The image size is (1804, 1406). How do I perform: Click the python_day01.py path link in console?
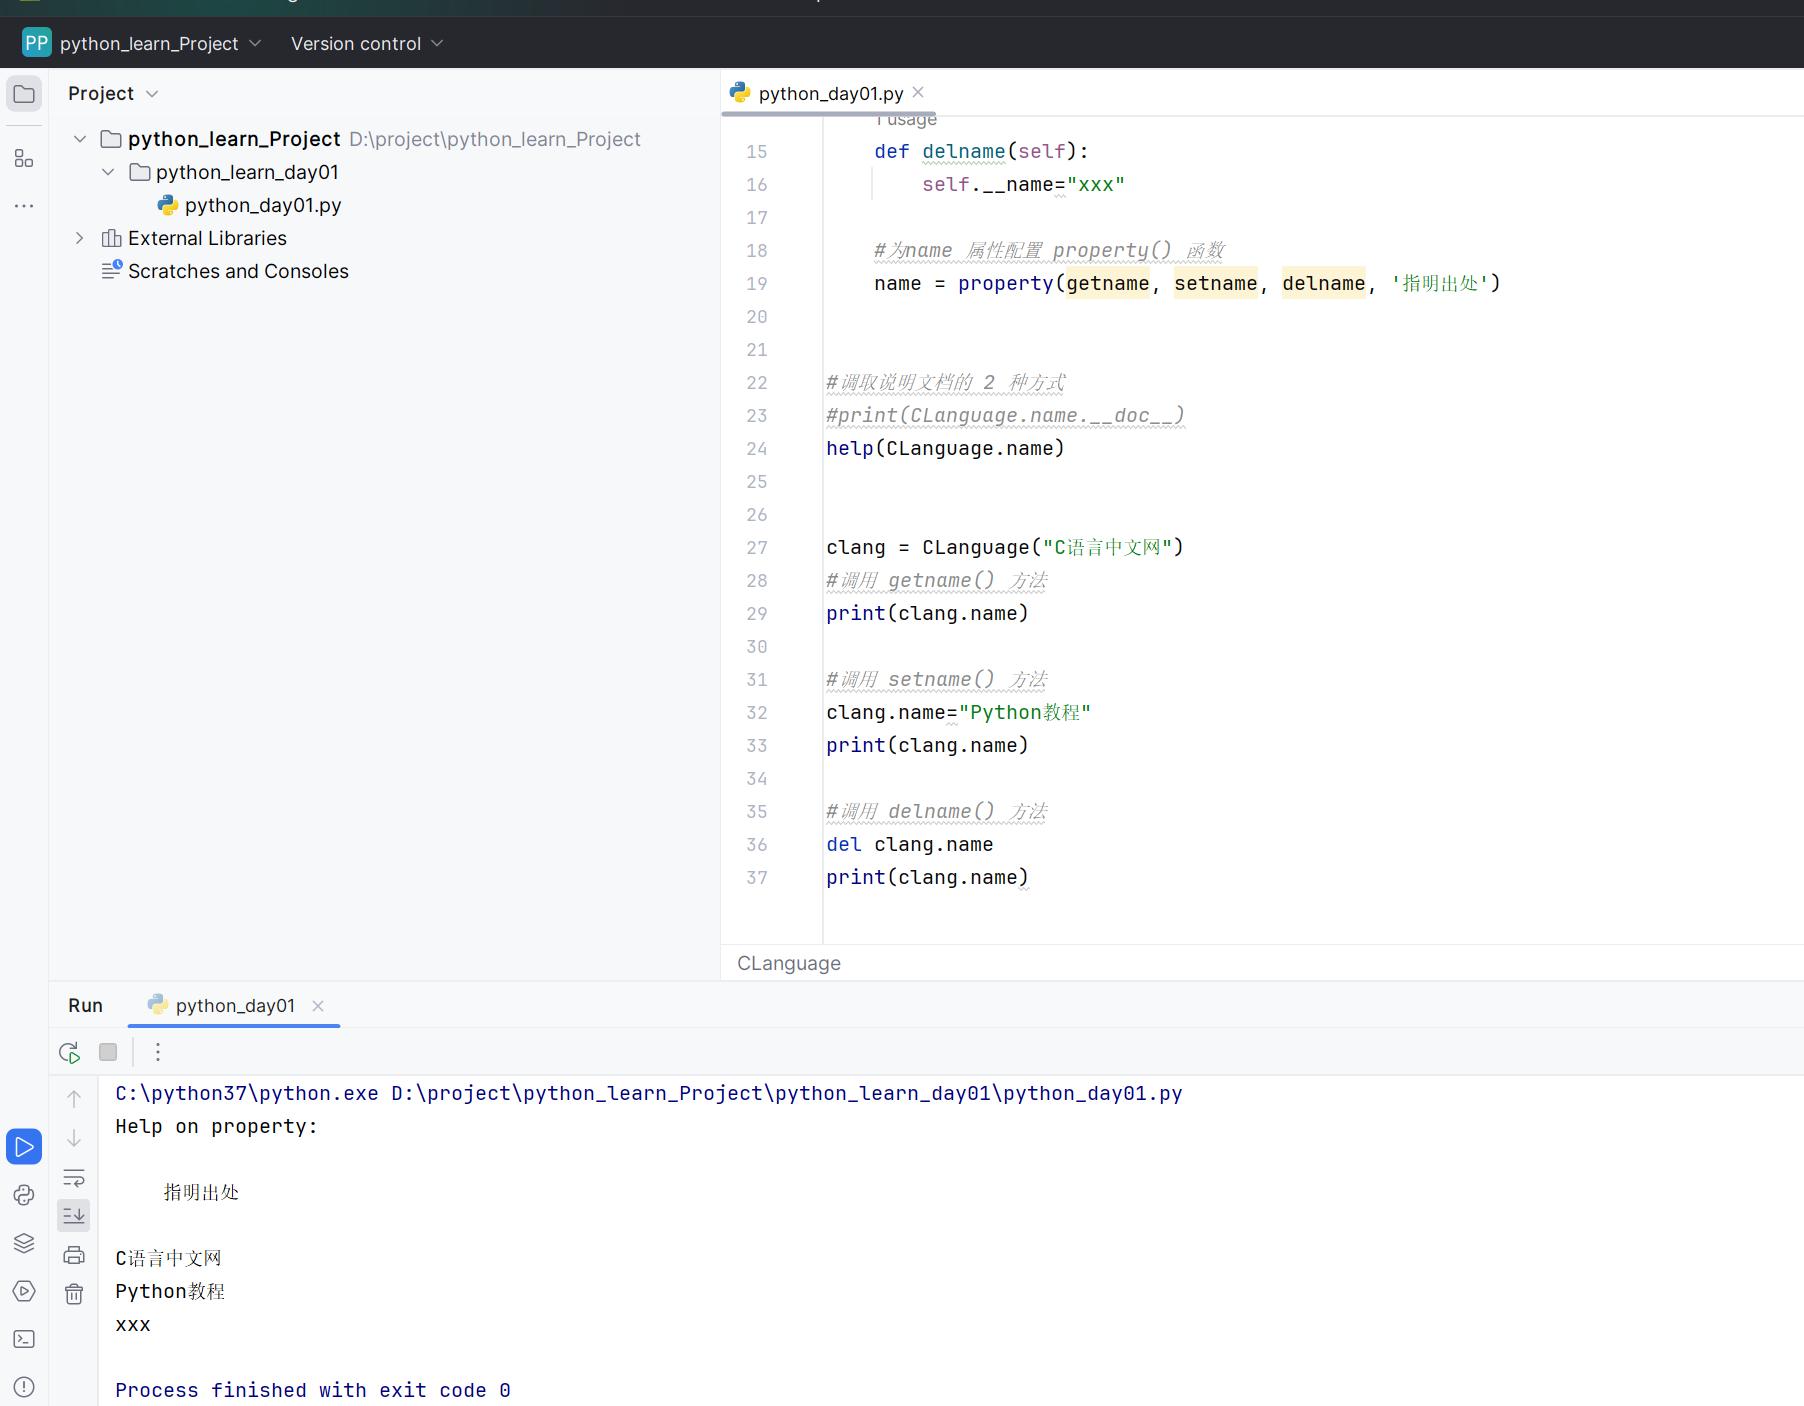pos(786,1093)
